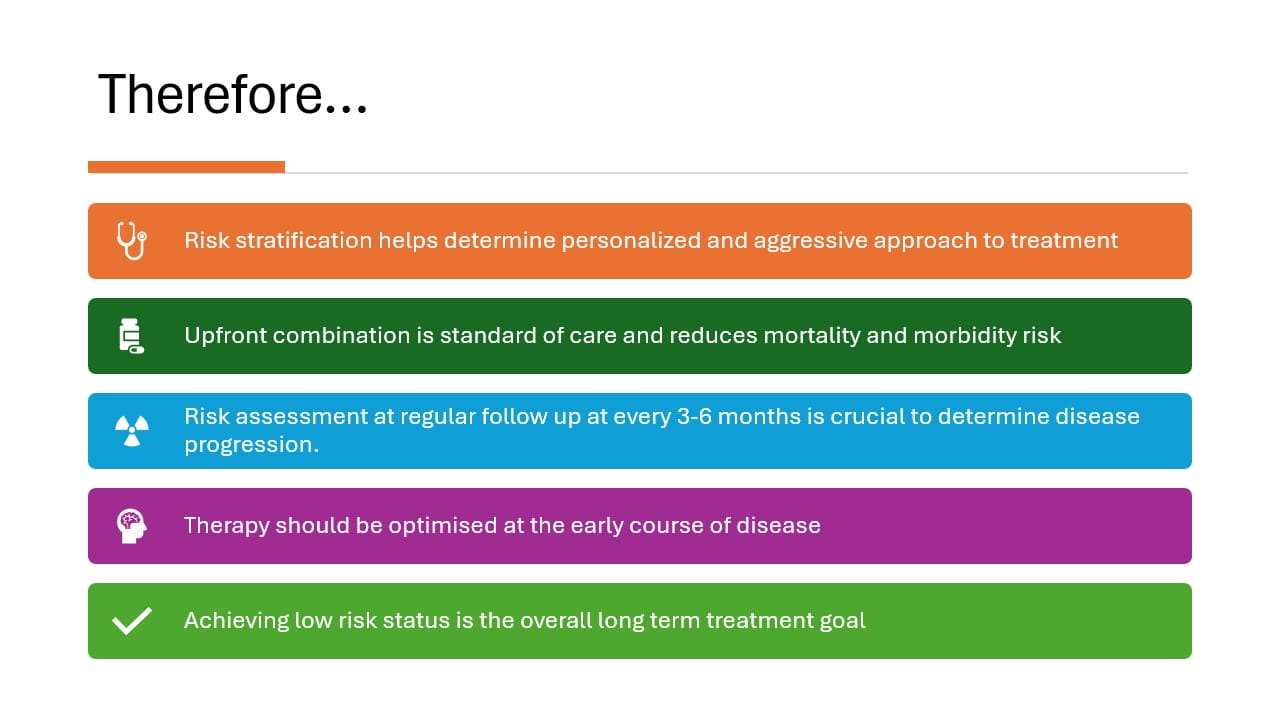Select the 'Therefore...' slide title
Image resolution: width=1280 pixels, height=720 pixels.
[x=233, y=95]
